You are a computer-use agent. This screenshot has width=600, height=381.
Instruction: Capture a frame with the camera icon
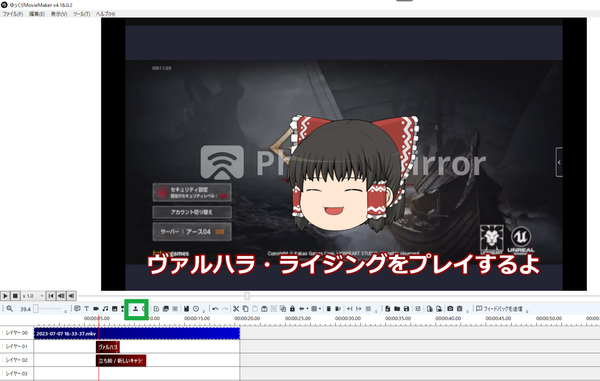click(x=450, y=309)
